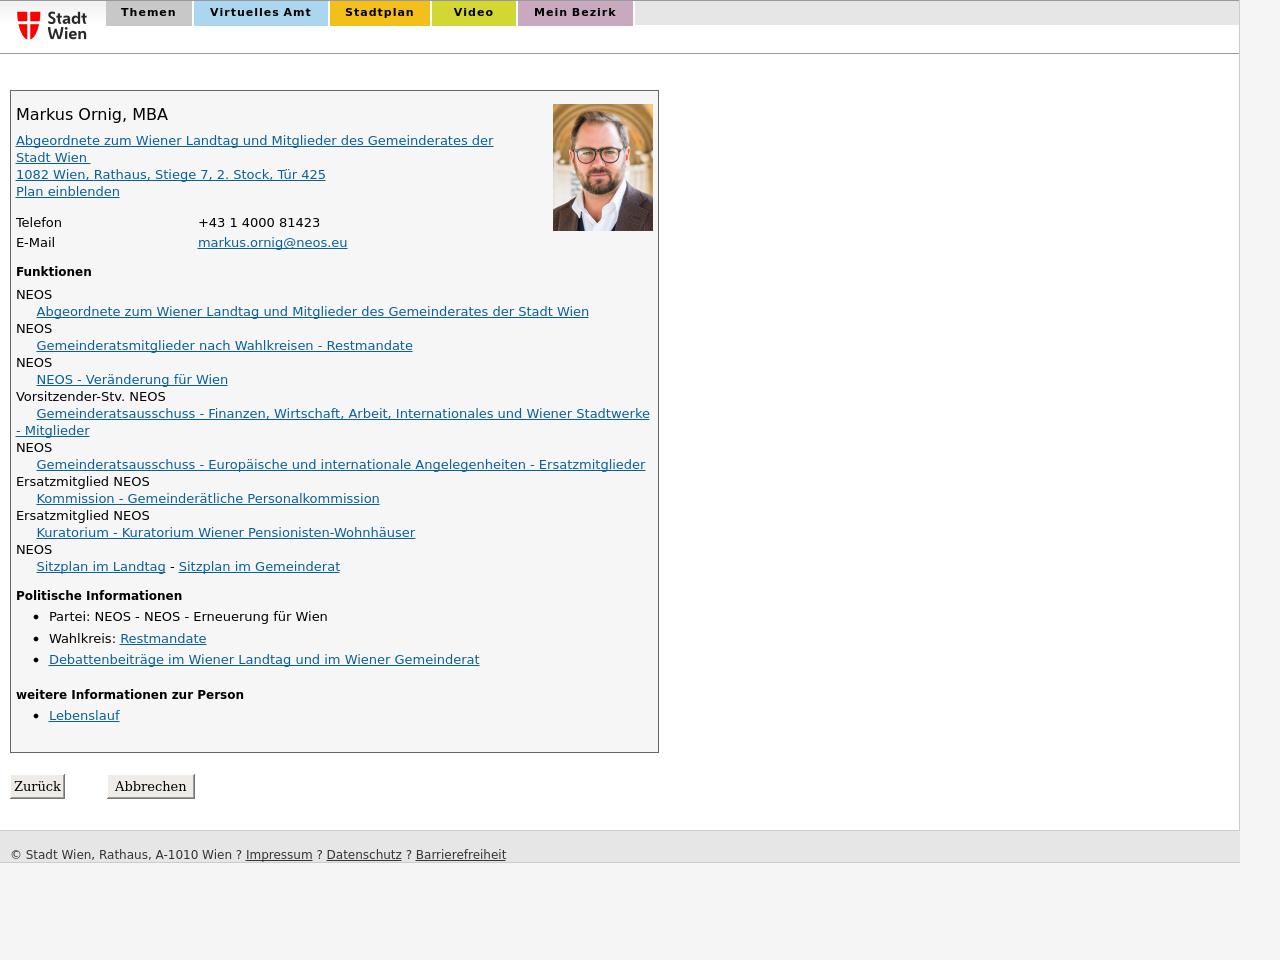Open Gemeinderatsmitglieder nach Wahlkreisen - Restmandate
1280x960 pixels.
click(224, 345)
